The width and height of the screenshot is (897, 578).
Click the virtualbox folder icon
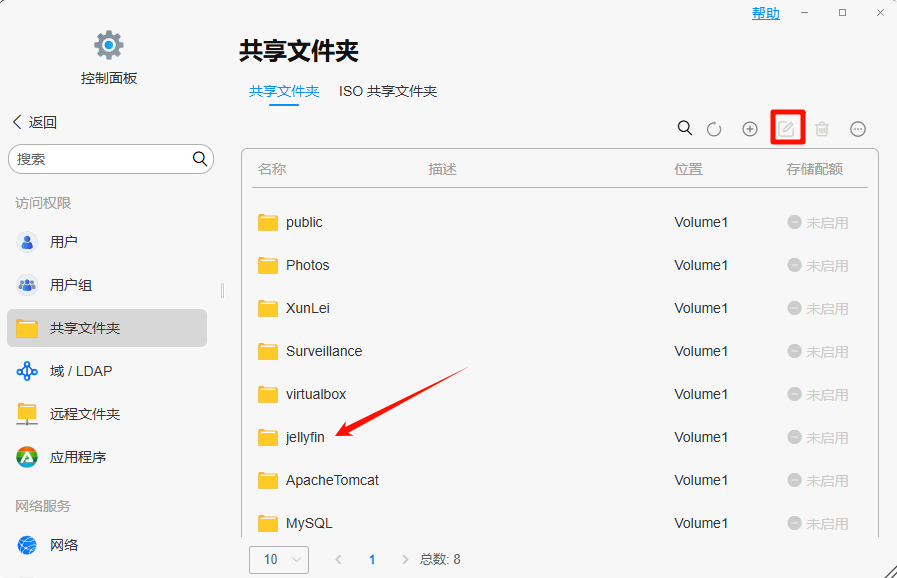[268, 394]
